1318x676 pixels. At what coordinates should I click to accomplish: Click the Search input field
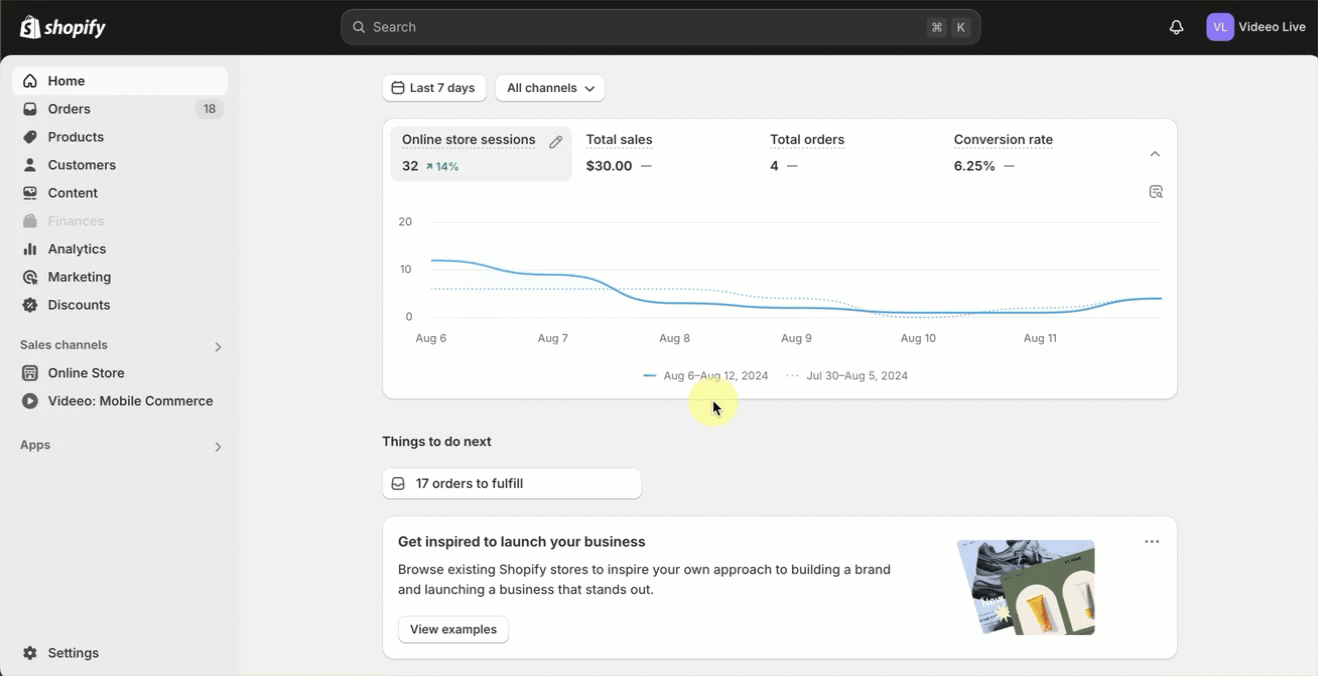pos(640,27)
